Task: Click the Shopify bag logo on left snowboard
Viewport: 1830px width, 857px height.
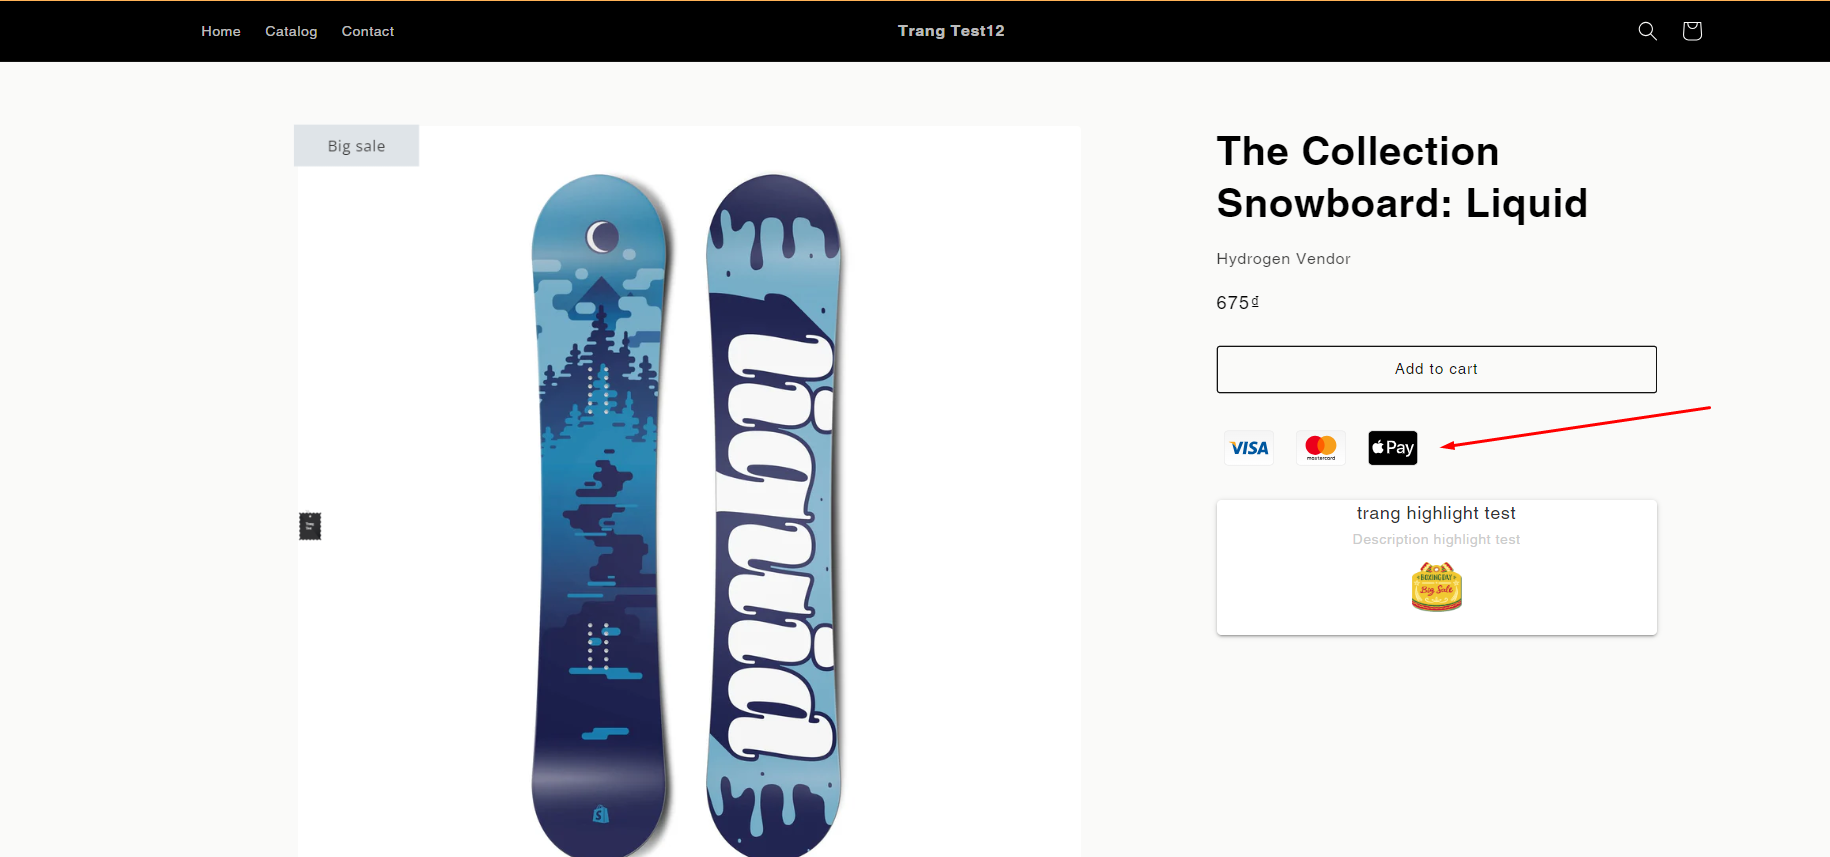Action: click(601, 814)
